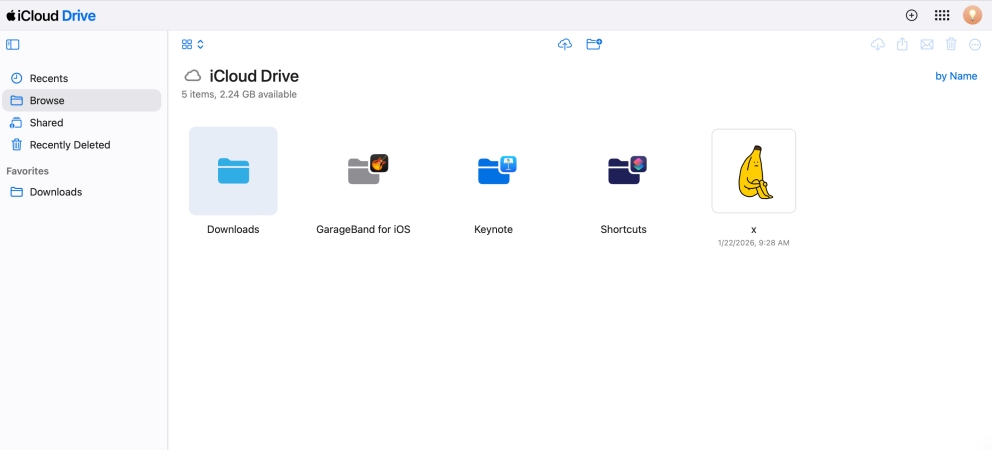Select the Downloads folder icon in grid
The height and width of the screenshot is (450, 992).
coord(233,171)
